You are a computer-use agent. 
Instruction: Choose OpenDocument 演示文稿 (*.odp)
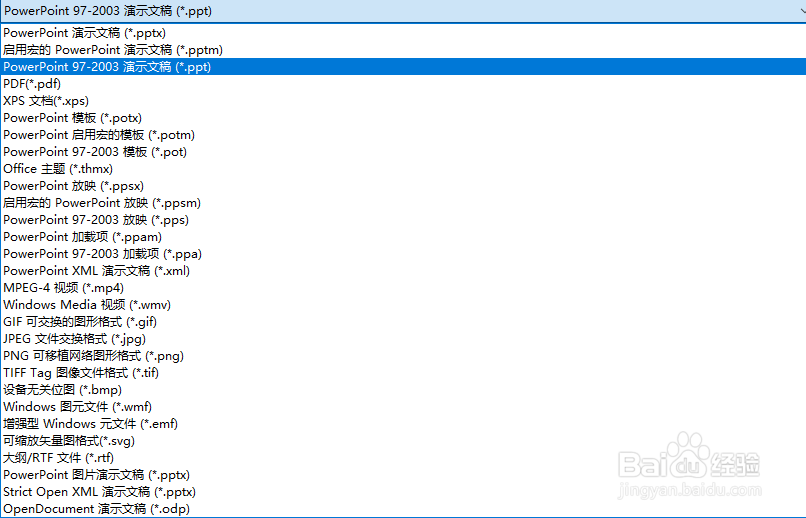[403, 508]
